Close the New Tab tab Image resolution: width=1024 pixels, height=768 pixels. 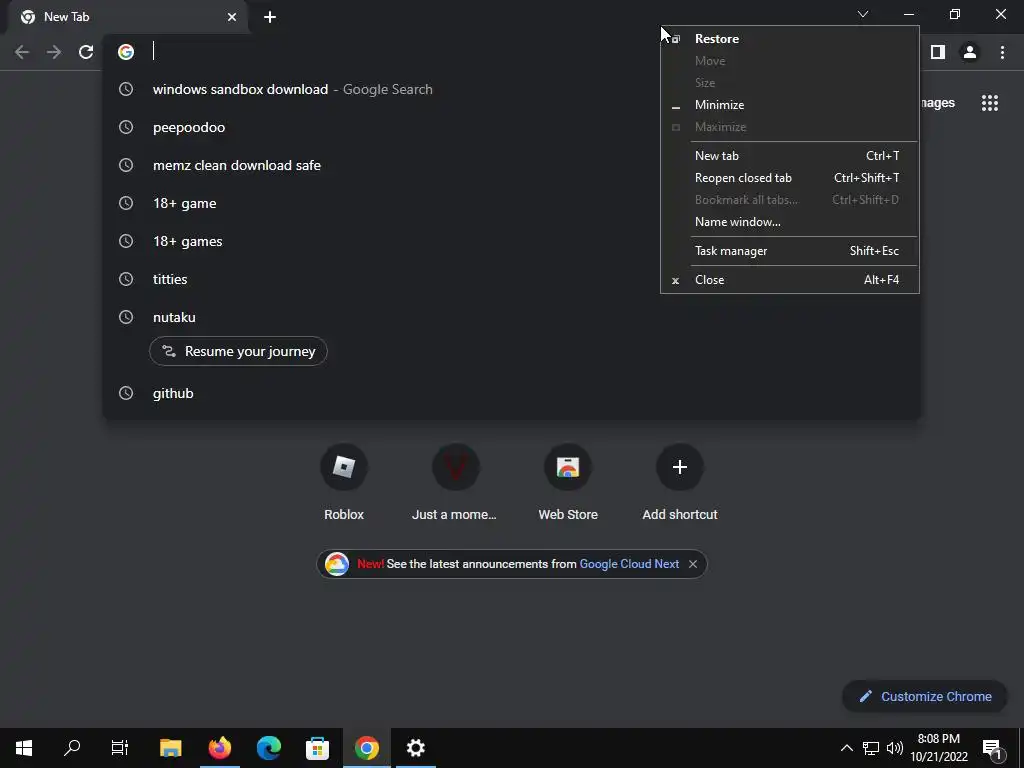232,17
